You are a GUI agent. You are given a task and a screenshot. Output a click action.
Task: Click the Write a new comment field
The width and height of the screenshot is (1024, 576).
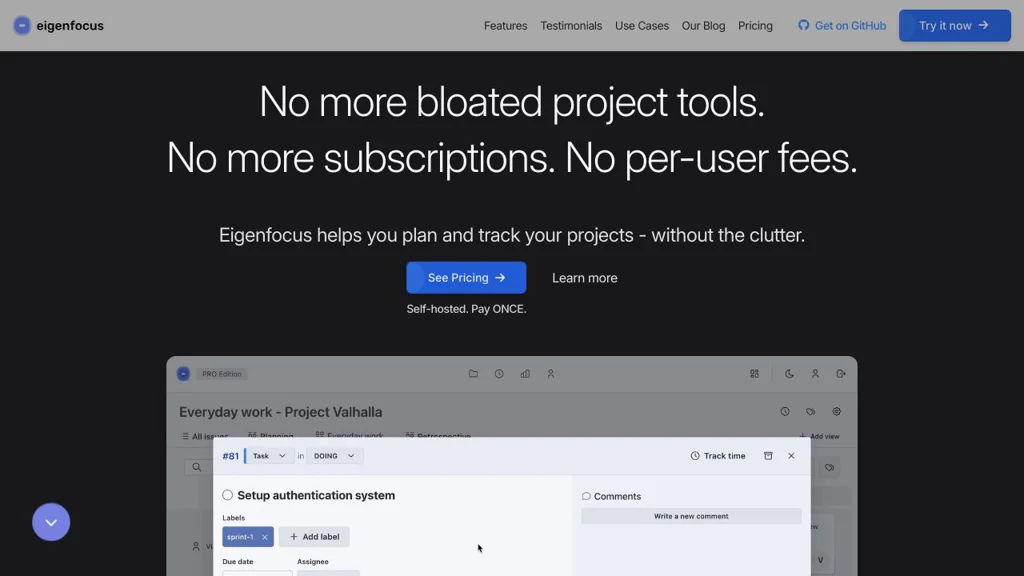pyautogui.click(x=691, y=516)
